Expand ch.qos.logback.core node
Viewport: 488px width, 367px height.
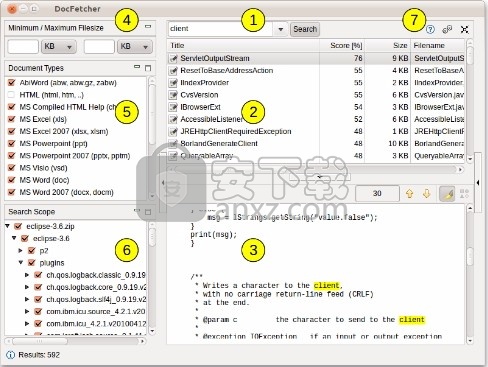(27, 287)
